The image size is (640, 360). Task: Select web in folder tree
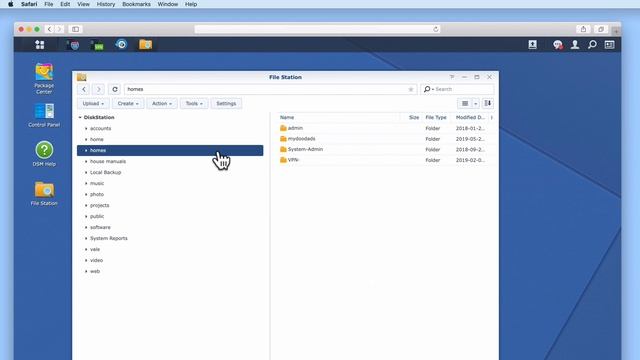[x=95, y=271]
